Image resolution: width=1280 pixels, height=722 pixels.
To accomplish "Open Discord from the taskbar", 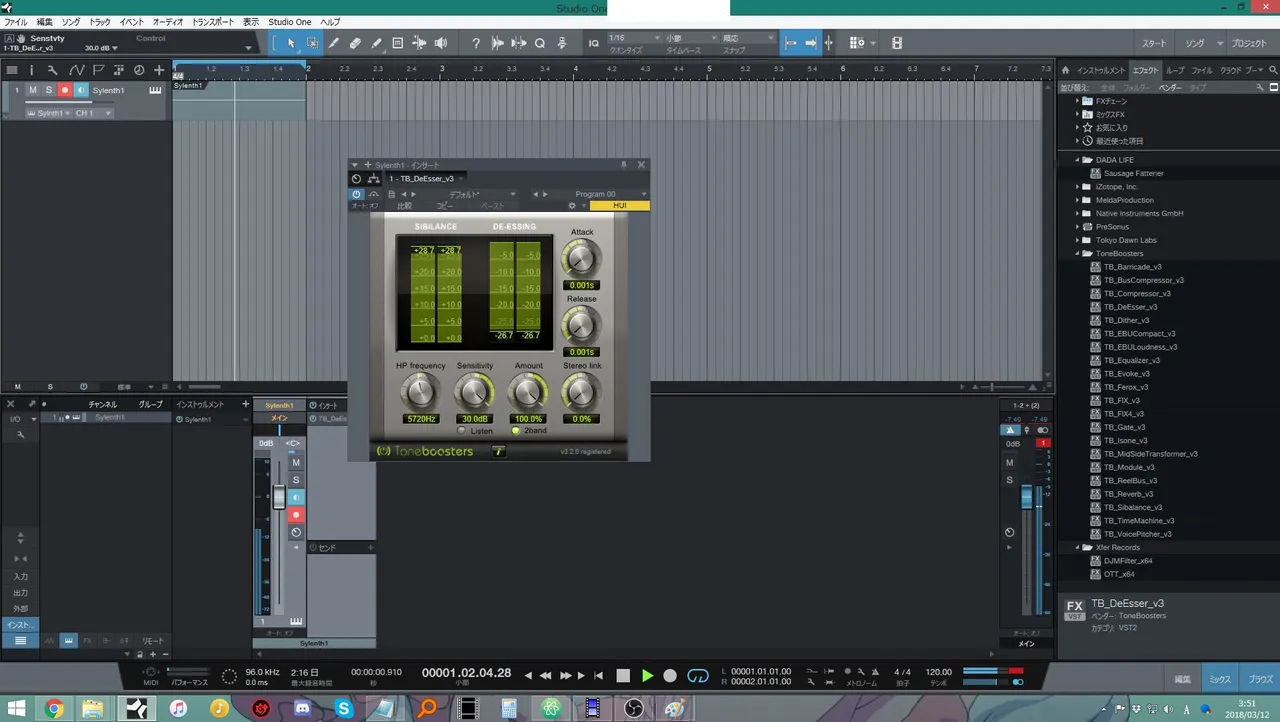I will pyautogui.click(x=303, y=708).
